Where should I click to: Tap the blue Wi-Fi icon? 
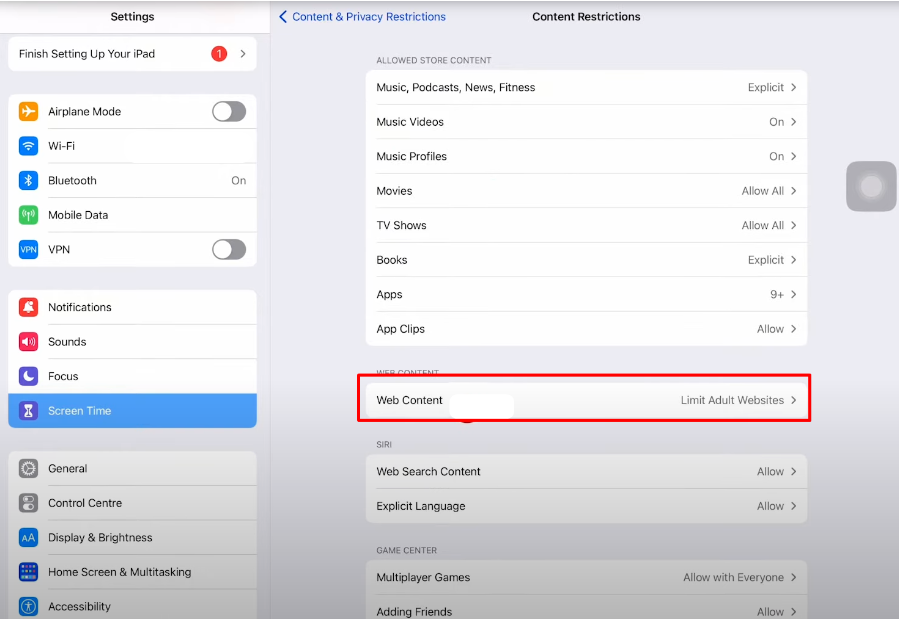pyautogui.click(x=29, y=146)
